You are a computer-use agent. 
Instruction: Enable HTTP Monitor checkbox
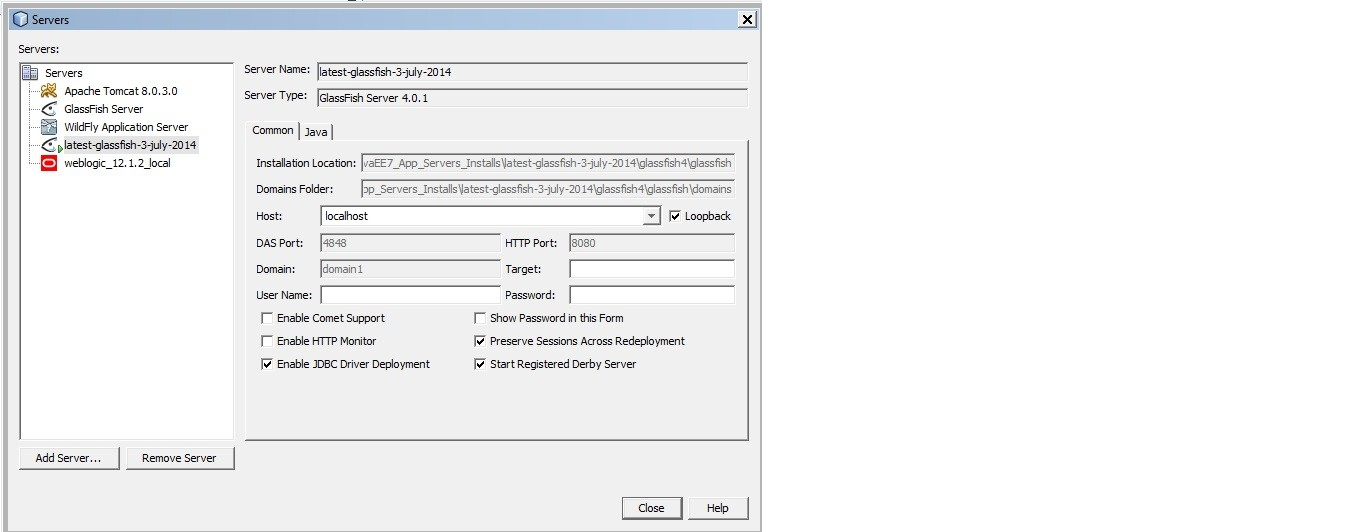tap(267, 341)
